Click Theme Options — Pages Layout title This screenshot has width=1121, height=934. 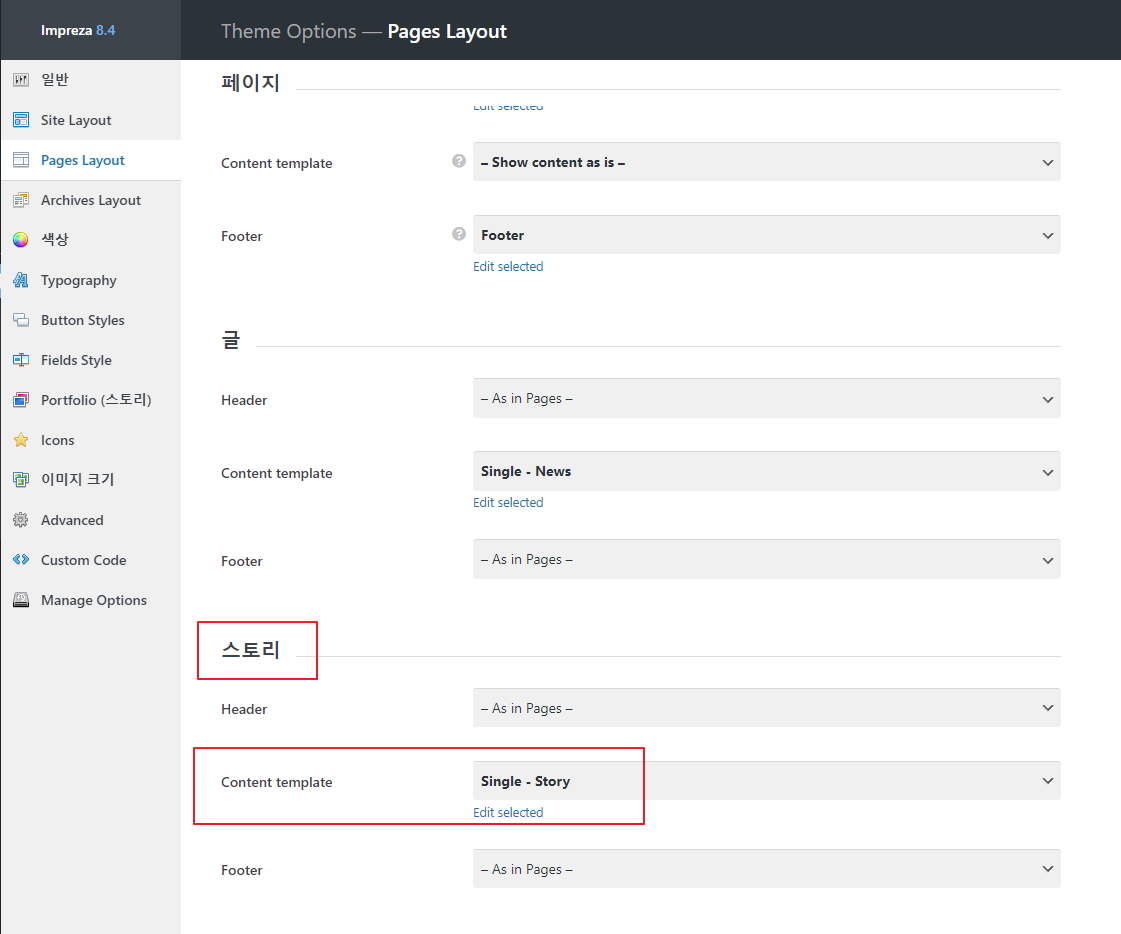(364, 31)
